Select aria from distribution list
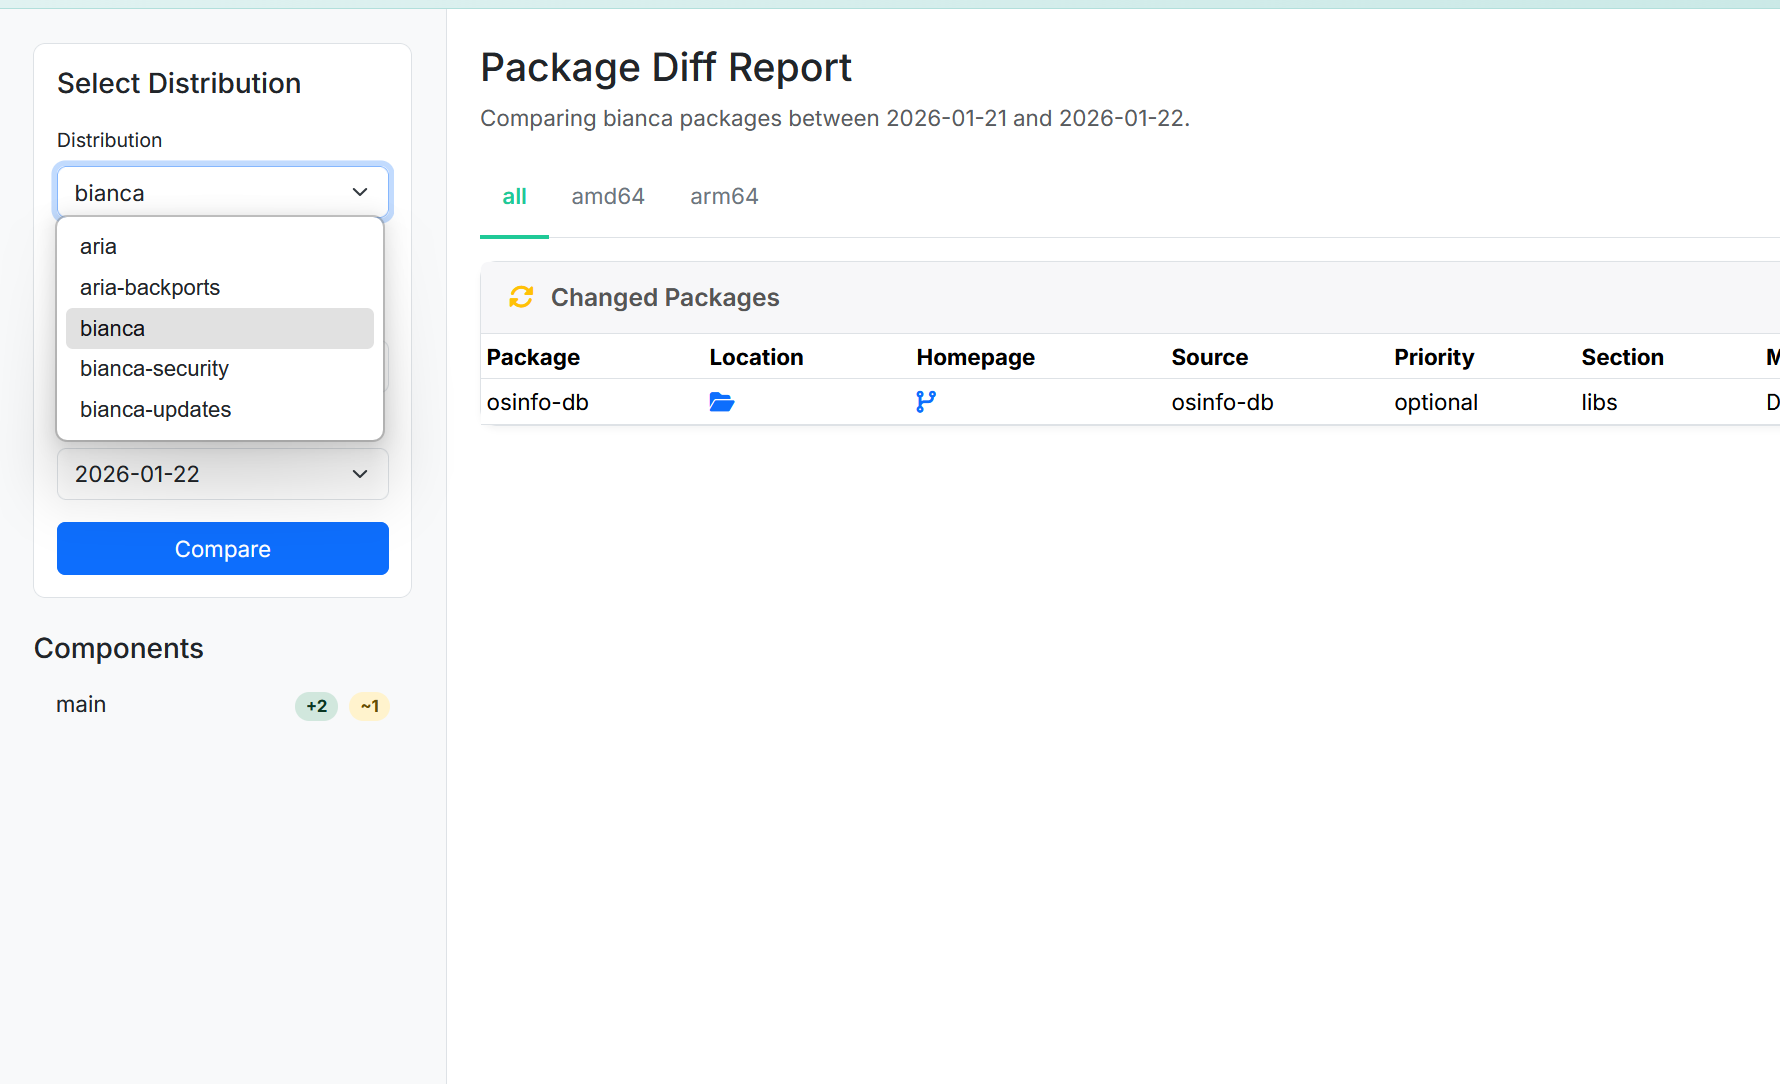 pyautogui.click(x=98, y=246)
